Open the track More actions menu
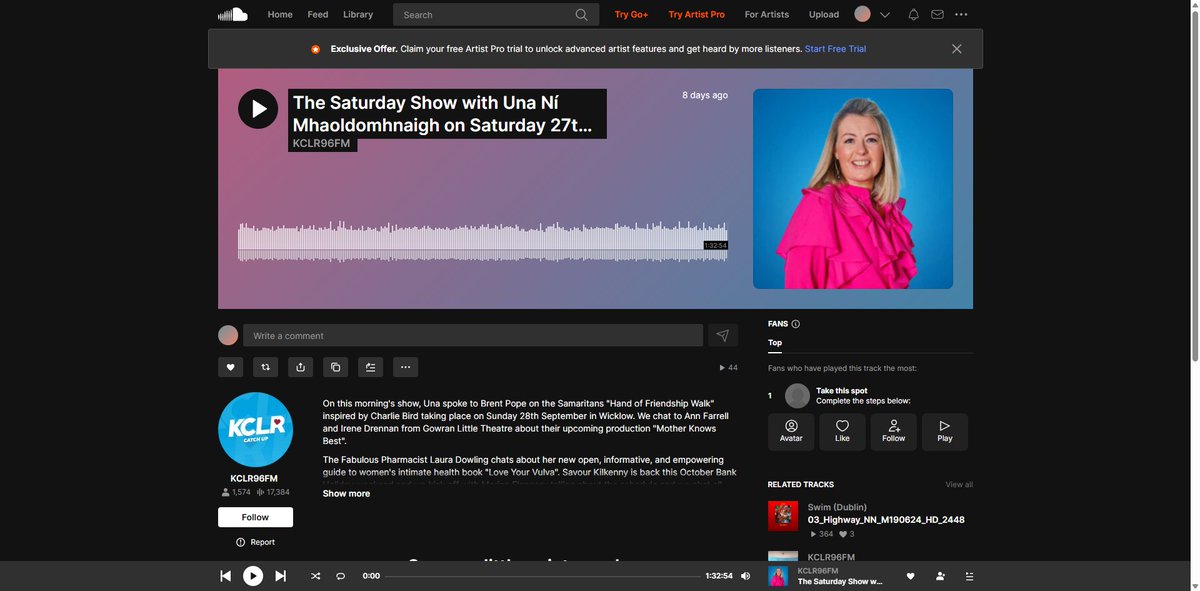This screenshot has height=591, width=1200. (405, 367)
